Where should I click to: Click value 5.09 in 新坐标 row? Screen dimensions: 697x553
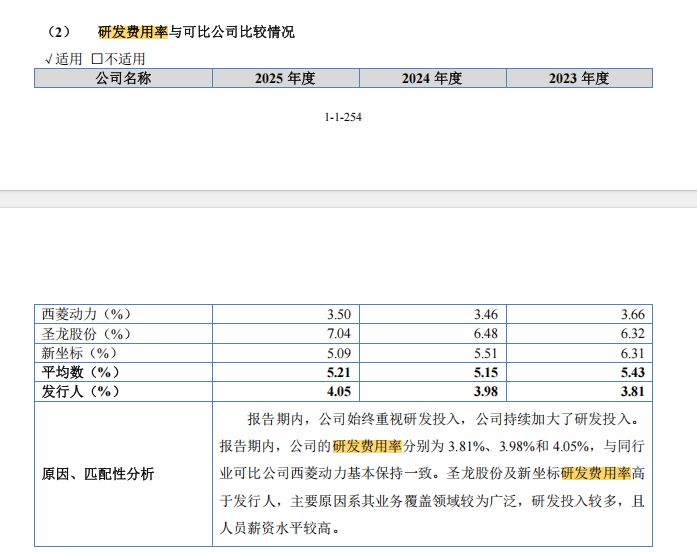(x=339, y=353)
